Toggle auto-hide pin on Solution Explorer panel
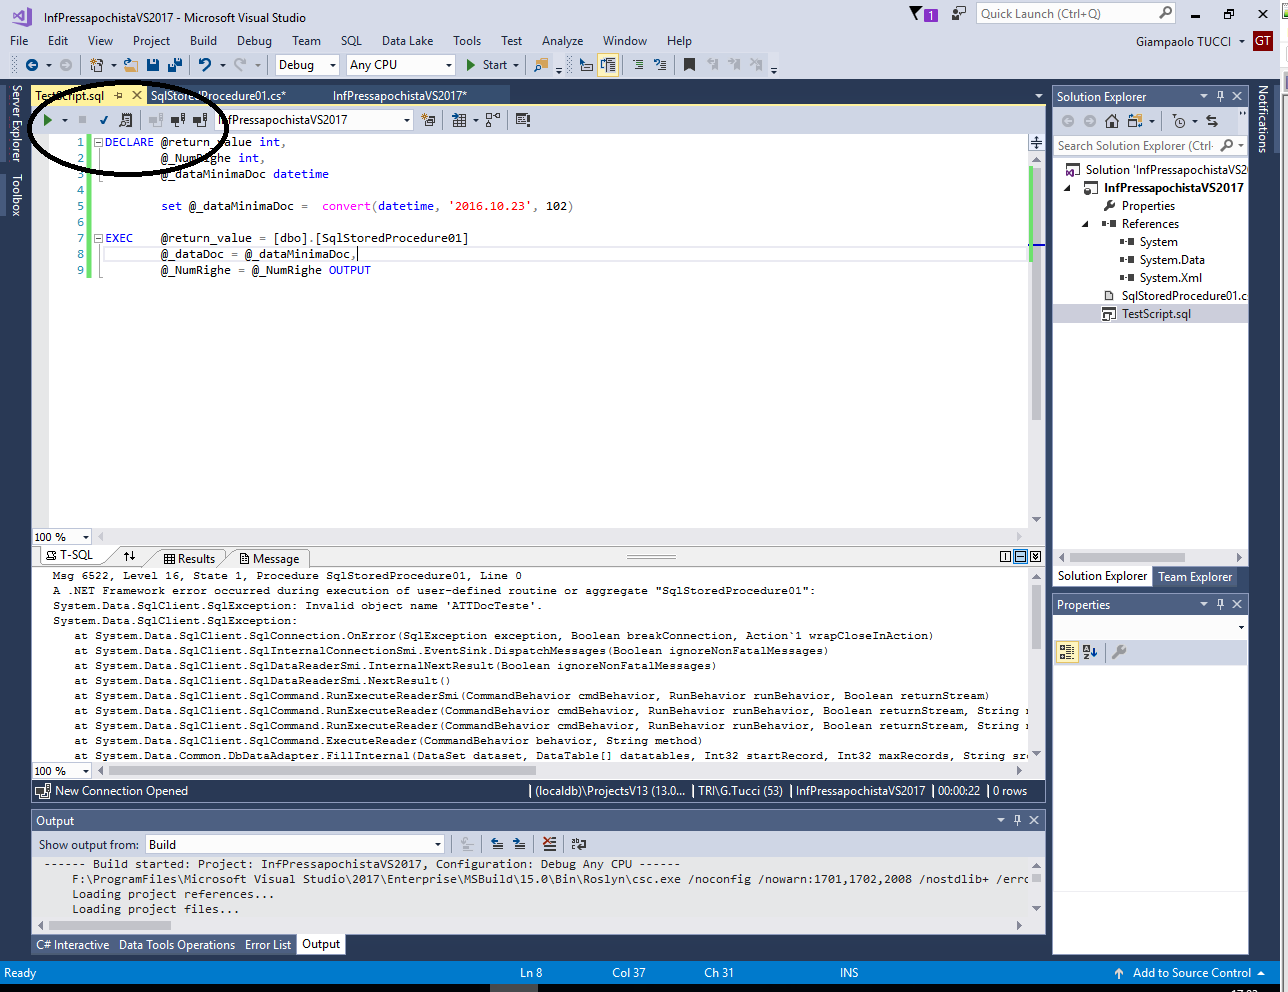The height and width of the screenshot is (992, 1288). pos(1220,96)
